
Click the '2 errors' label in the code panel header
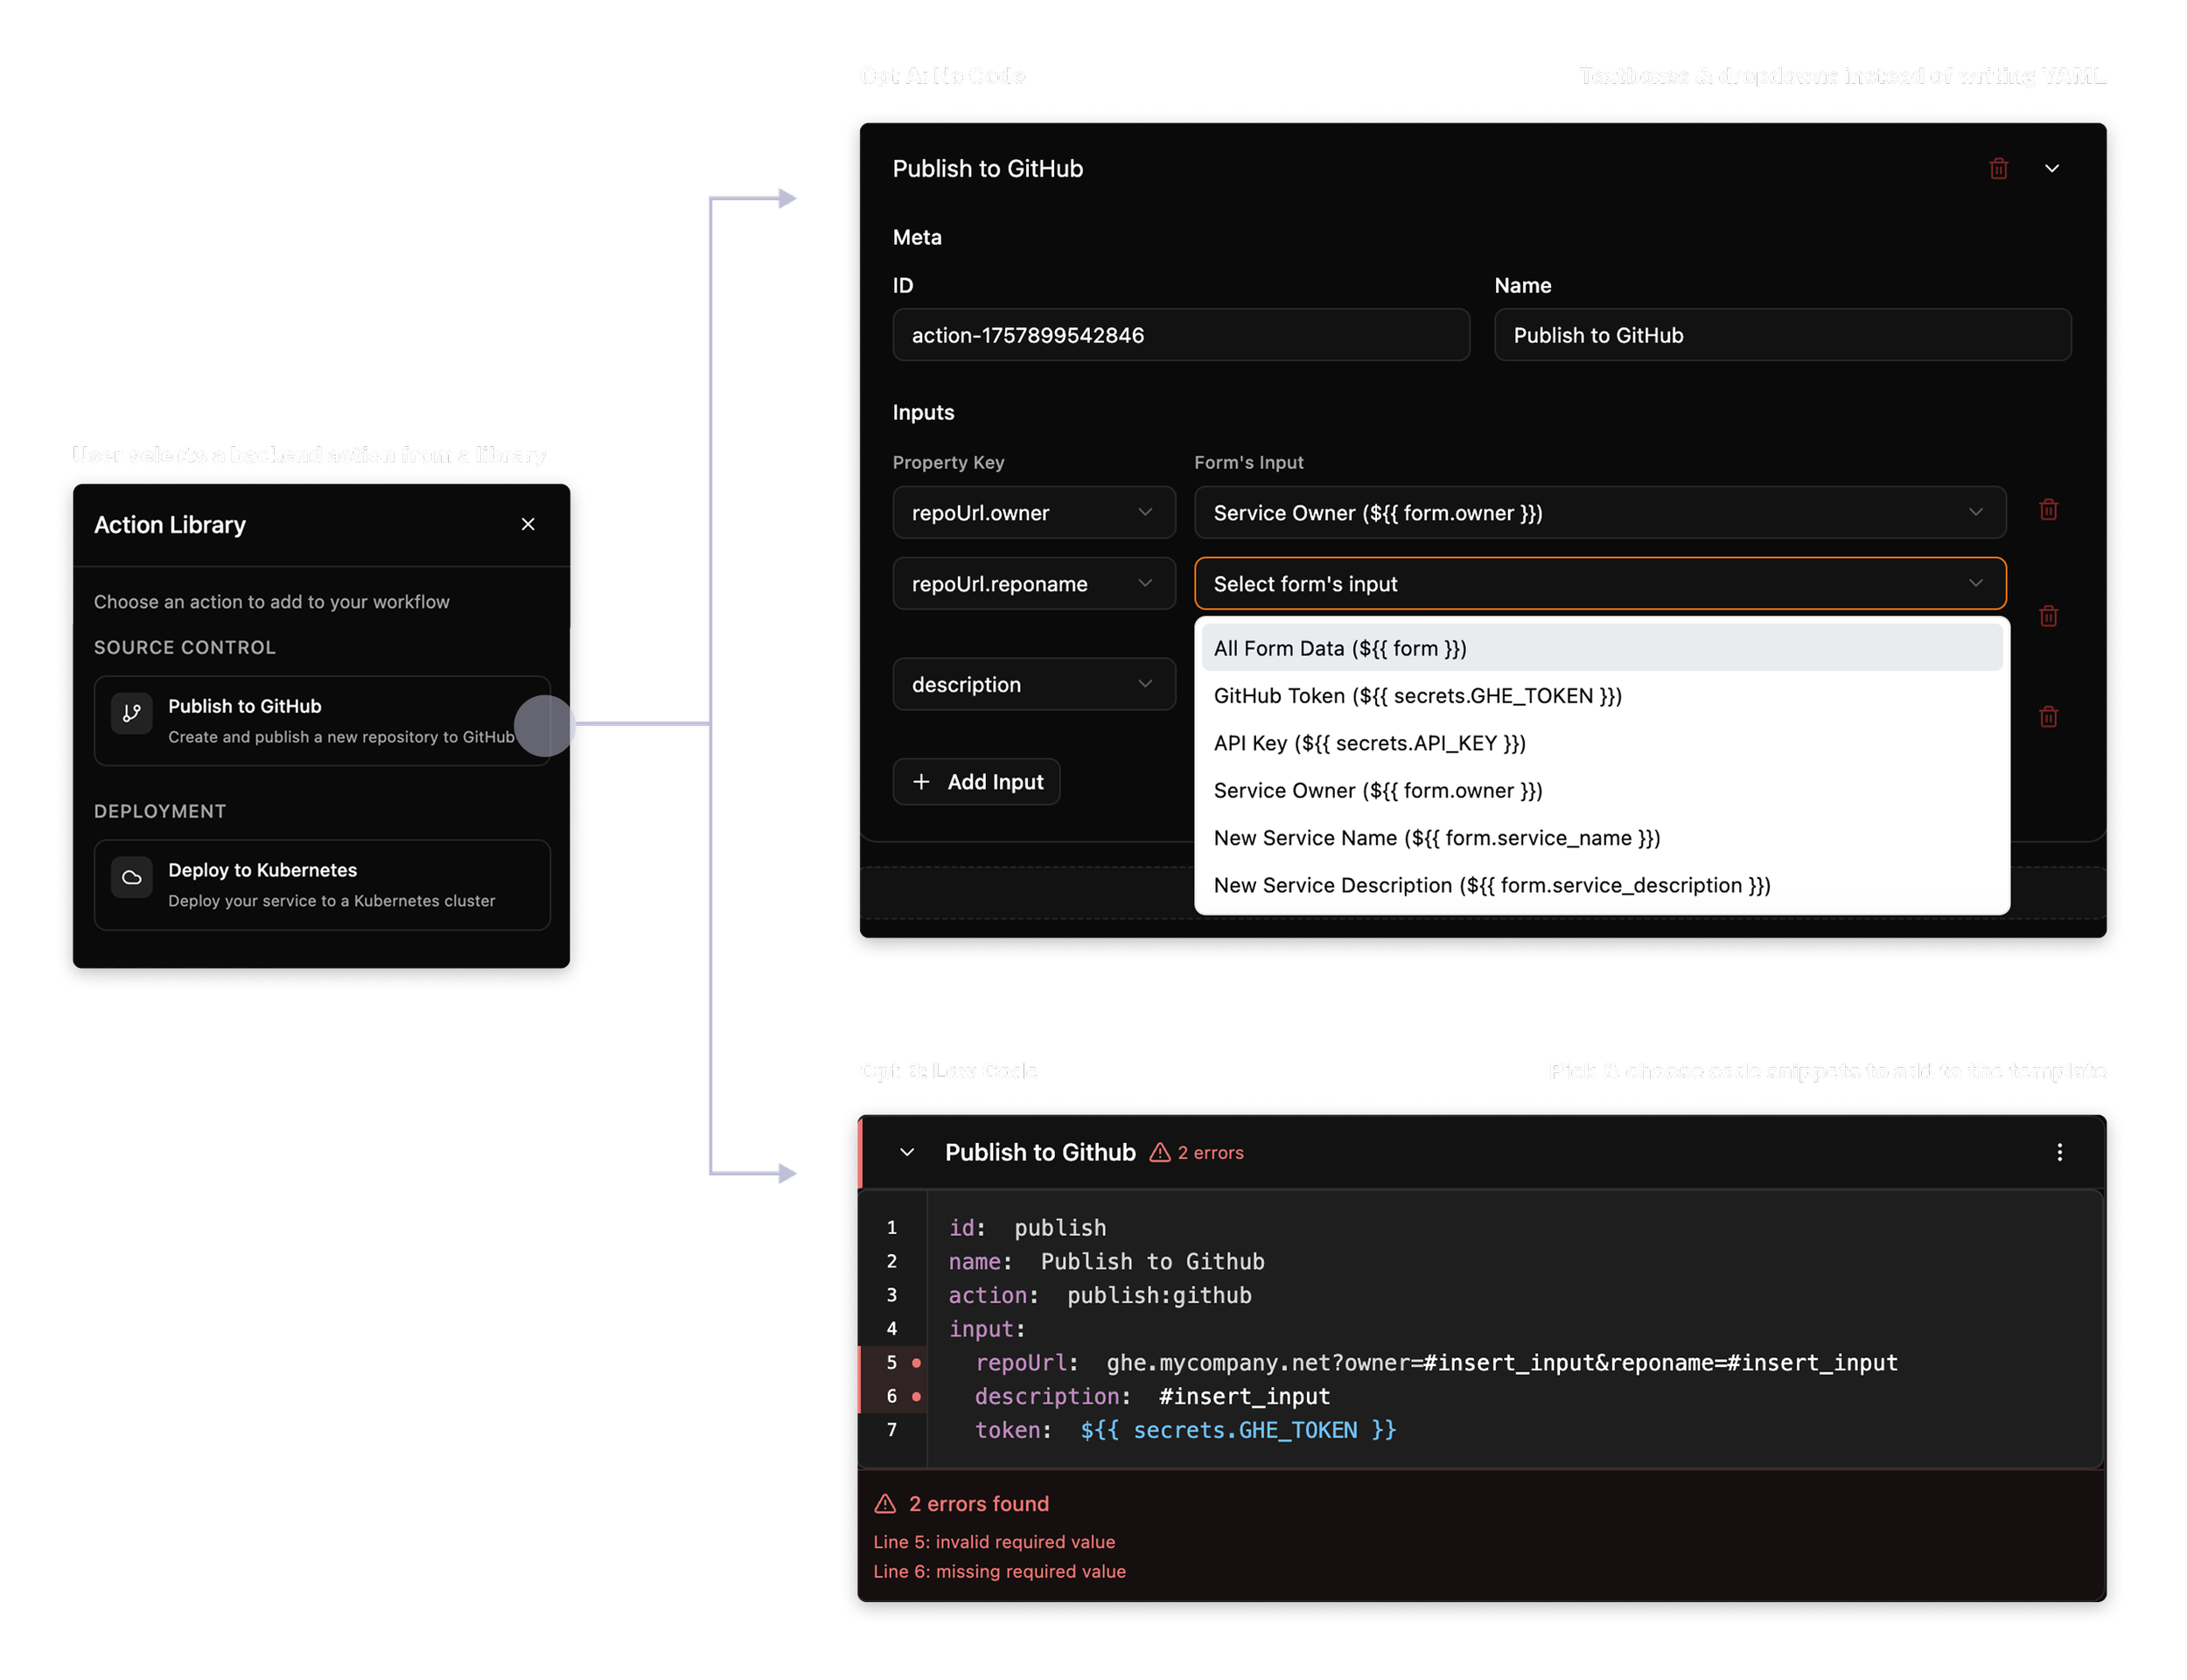[x=1210, y=1152]
